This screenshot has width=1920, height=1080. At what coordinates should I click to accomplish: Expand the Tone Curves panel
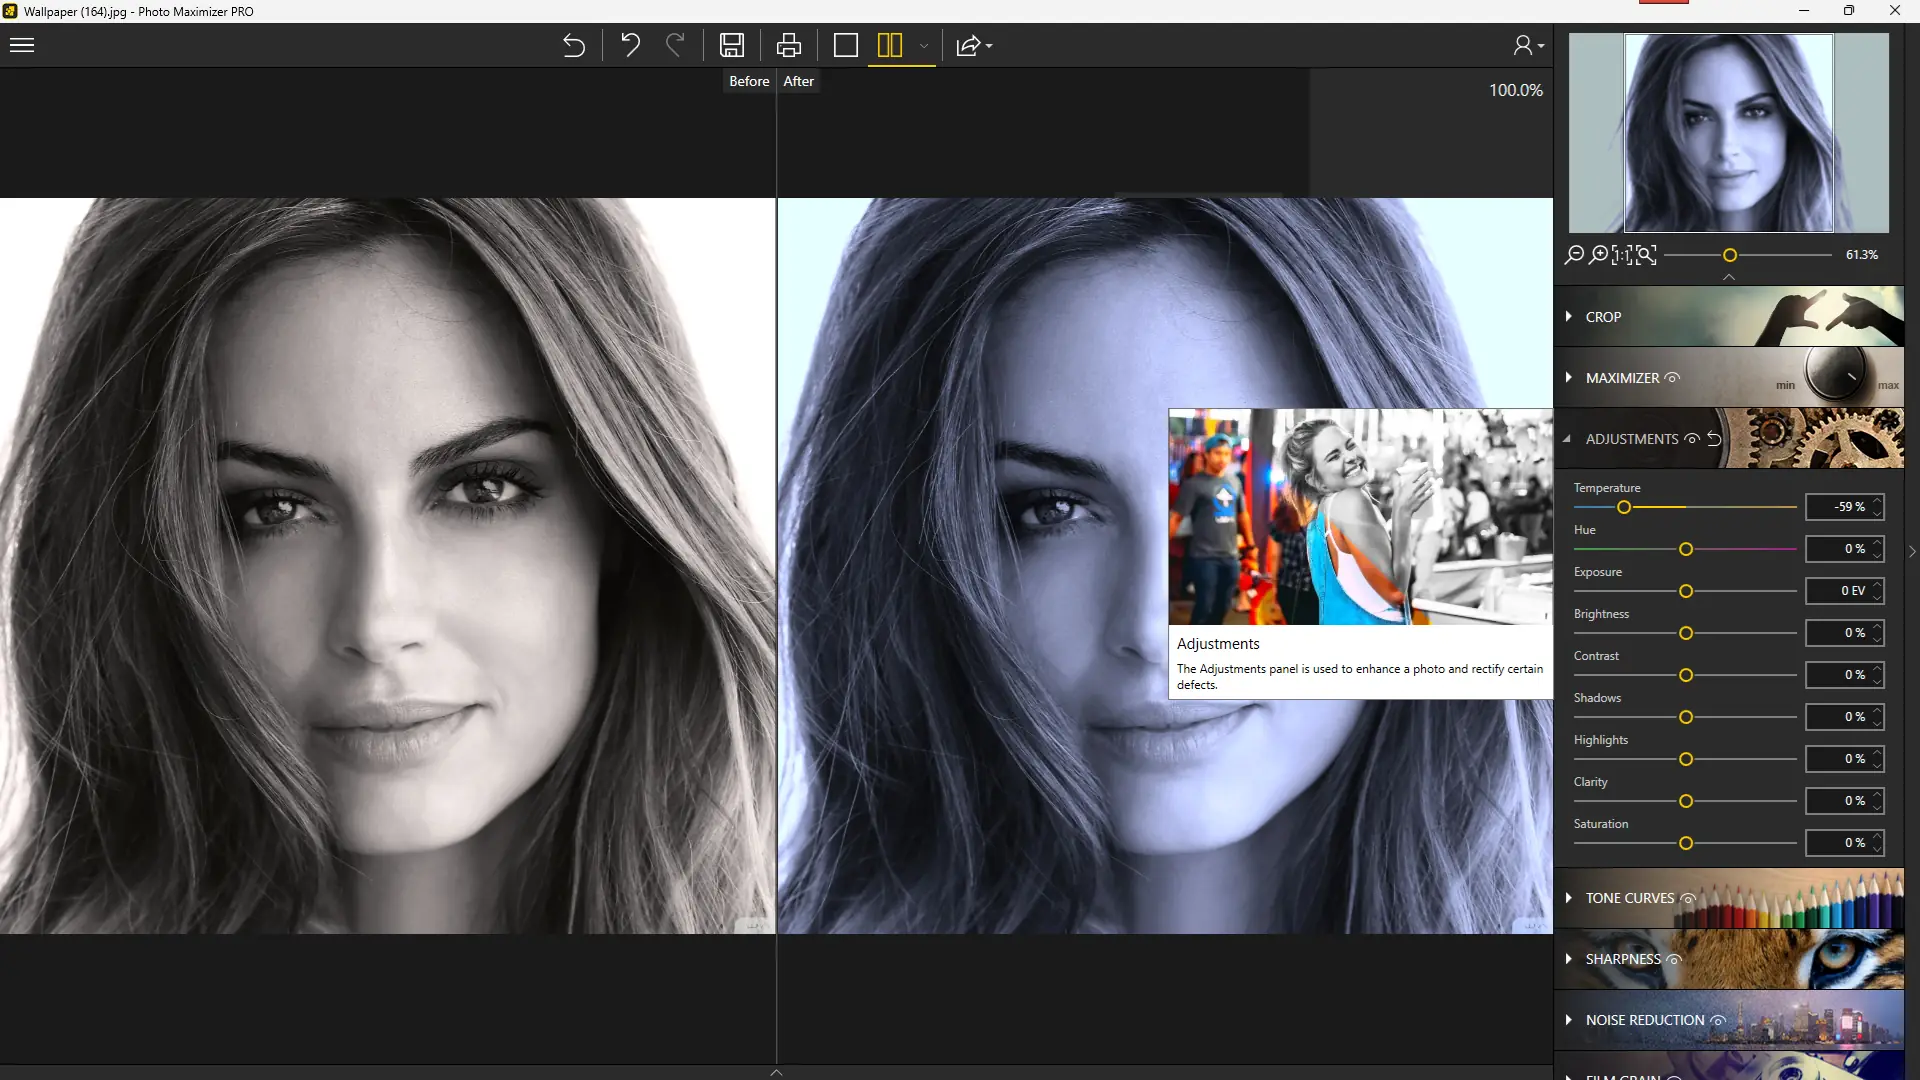(1629, 898)
